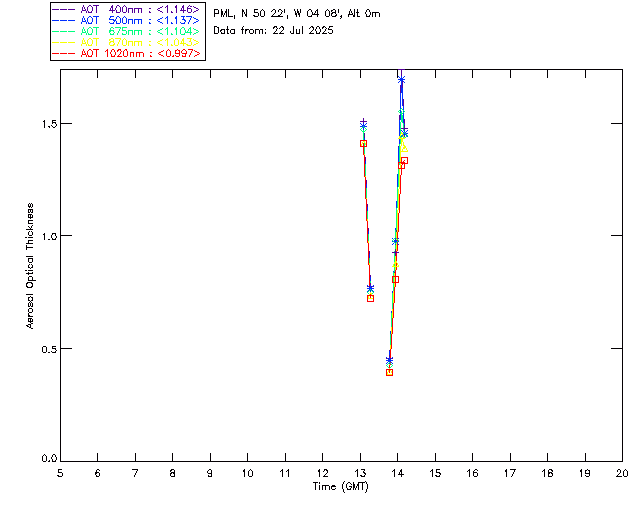This screenshot has width=640, height=512.
Task: Click the x-axis tick label '16'
Action: [x=473, y=473]
